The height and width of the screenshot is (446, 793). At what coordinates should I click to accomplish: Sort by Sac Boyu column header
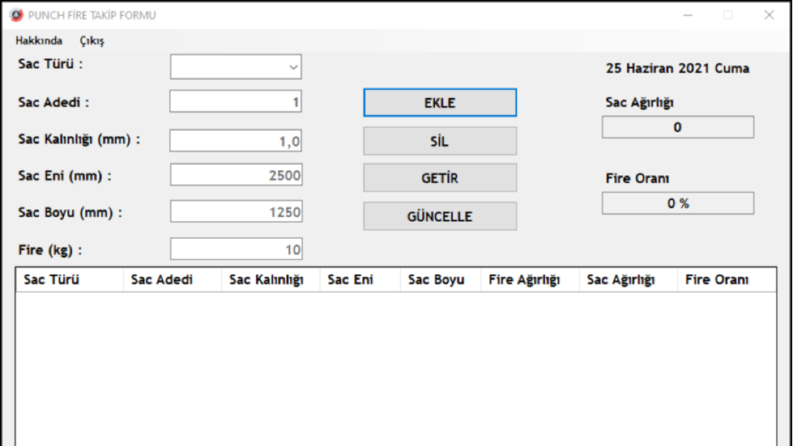point(440,280)
